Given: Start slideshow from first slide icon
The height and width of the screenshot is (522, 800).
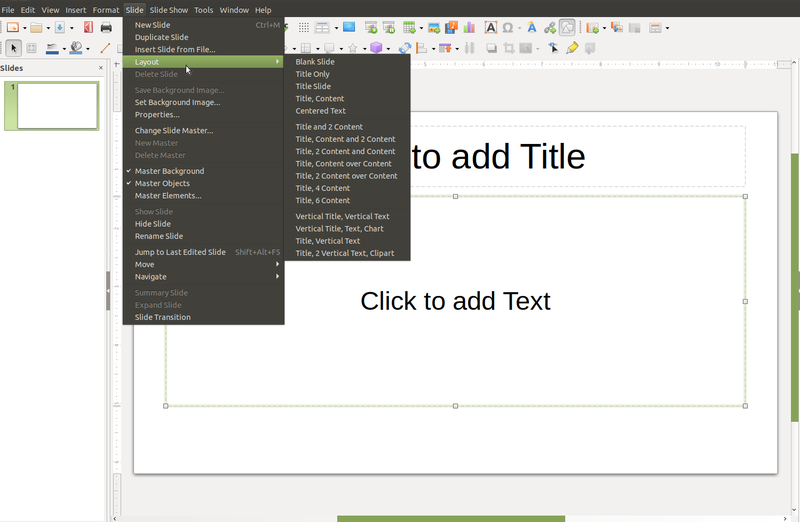Looking at the screenshot, I should [371, 28].
